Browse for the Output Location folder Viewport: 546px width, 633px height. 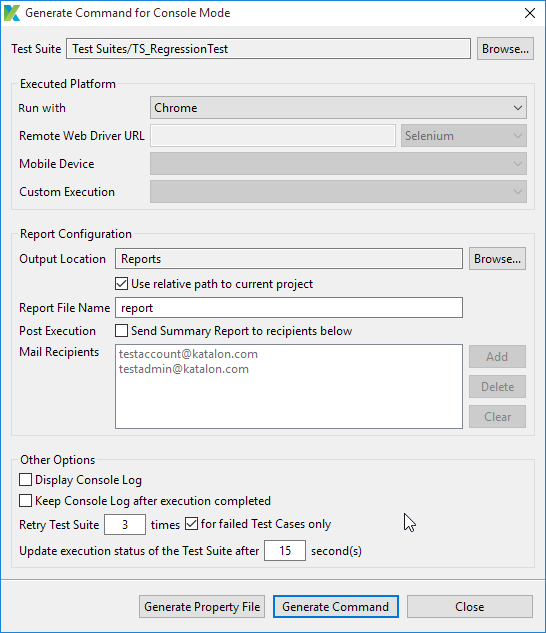[x=497, y=259]
